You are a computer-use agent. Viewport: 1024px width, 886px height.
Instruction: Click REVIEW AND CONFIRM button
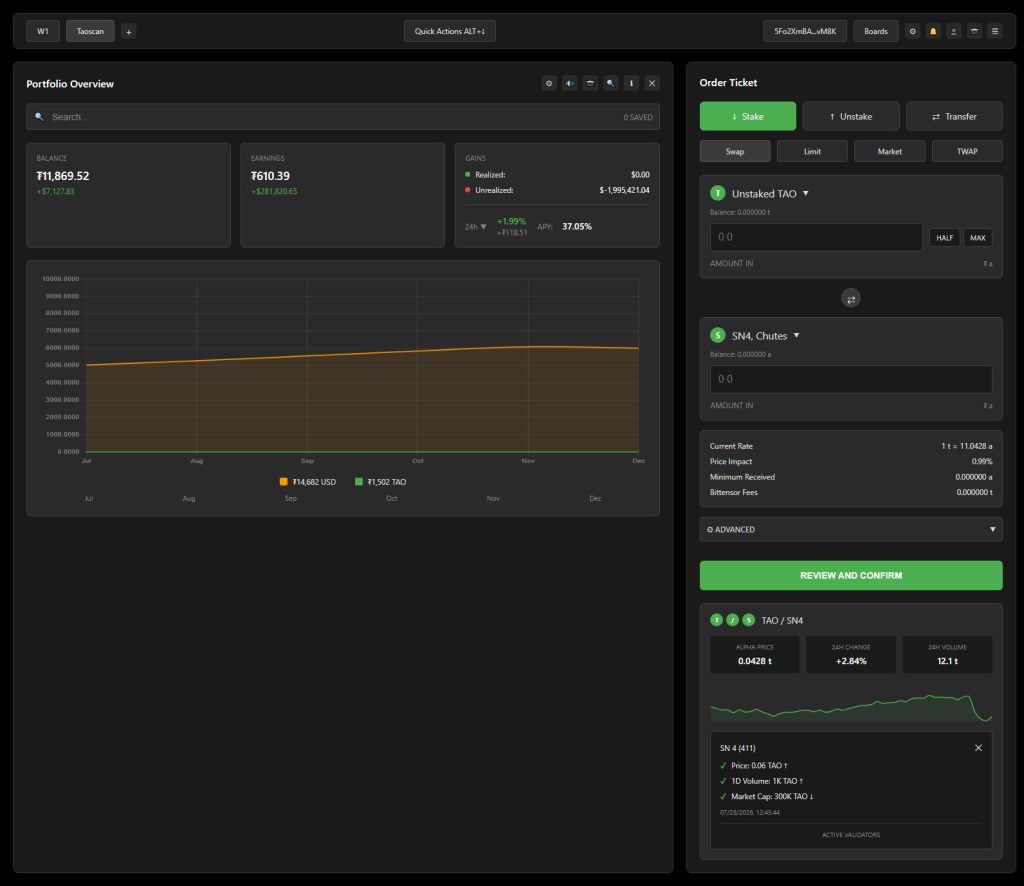pyautogui.click(x=851, y=575)
